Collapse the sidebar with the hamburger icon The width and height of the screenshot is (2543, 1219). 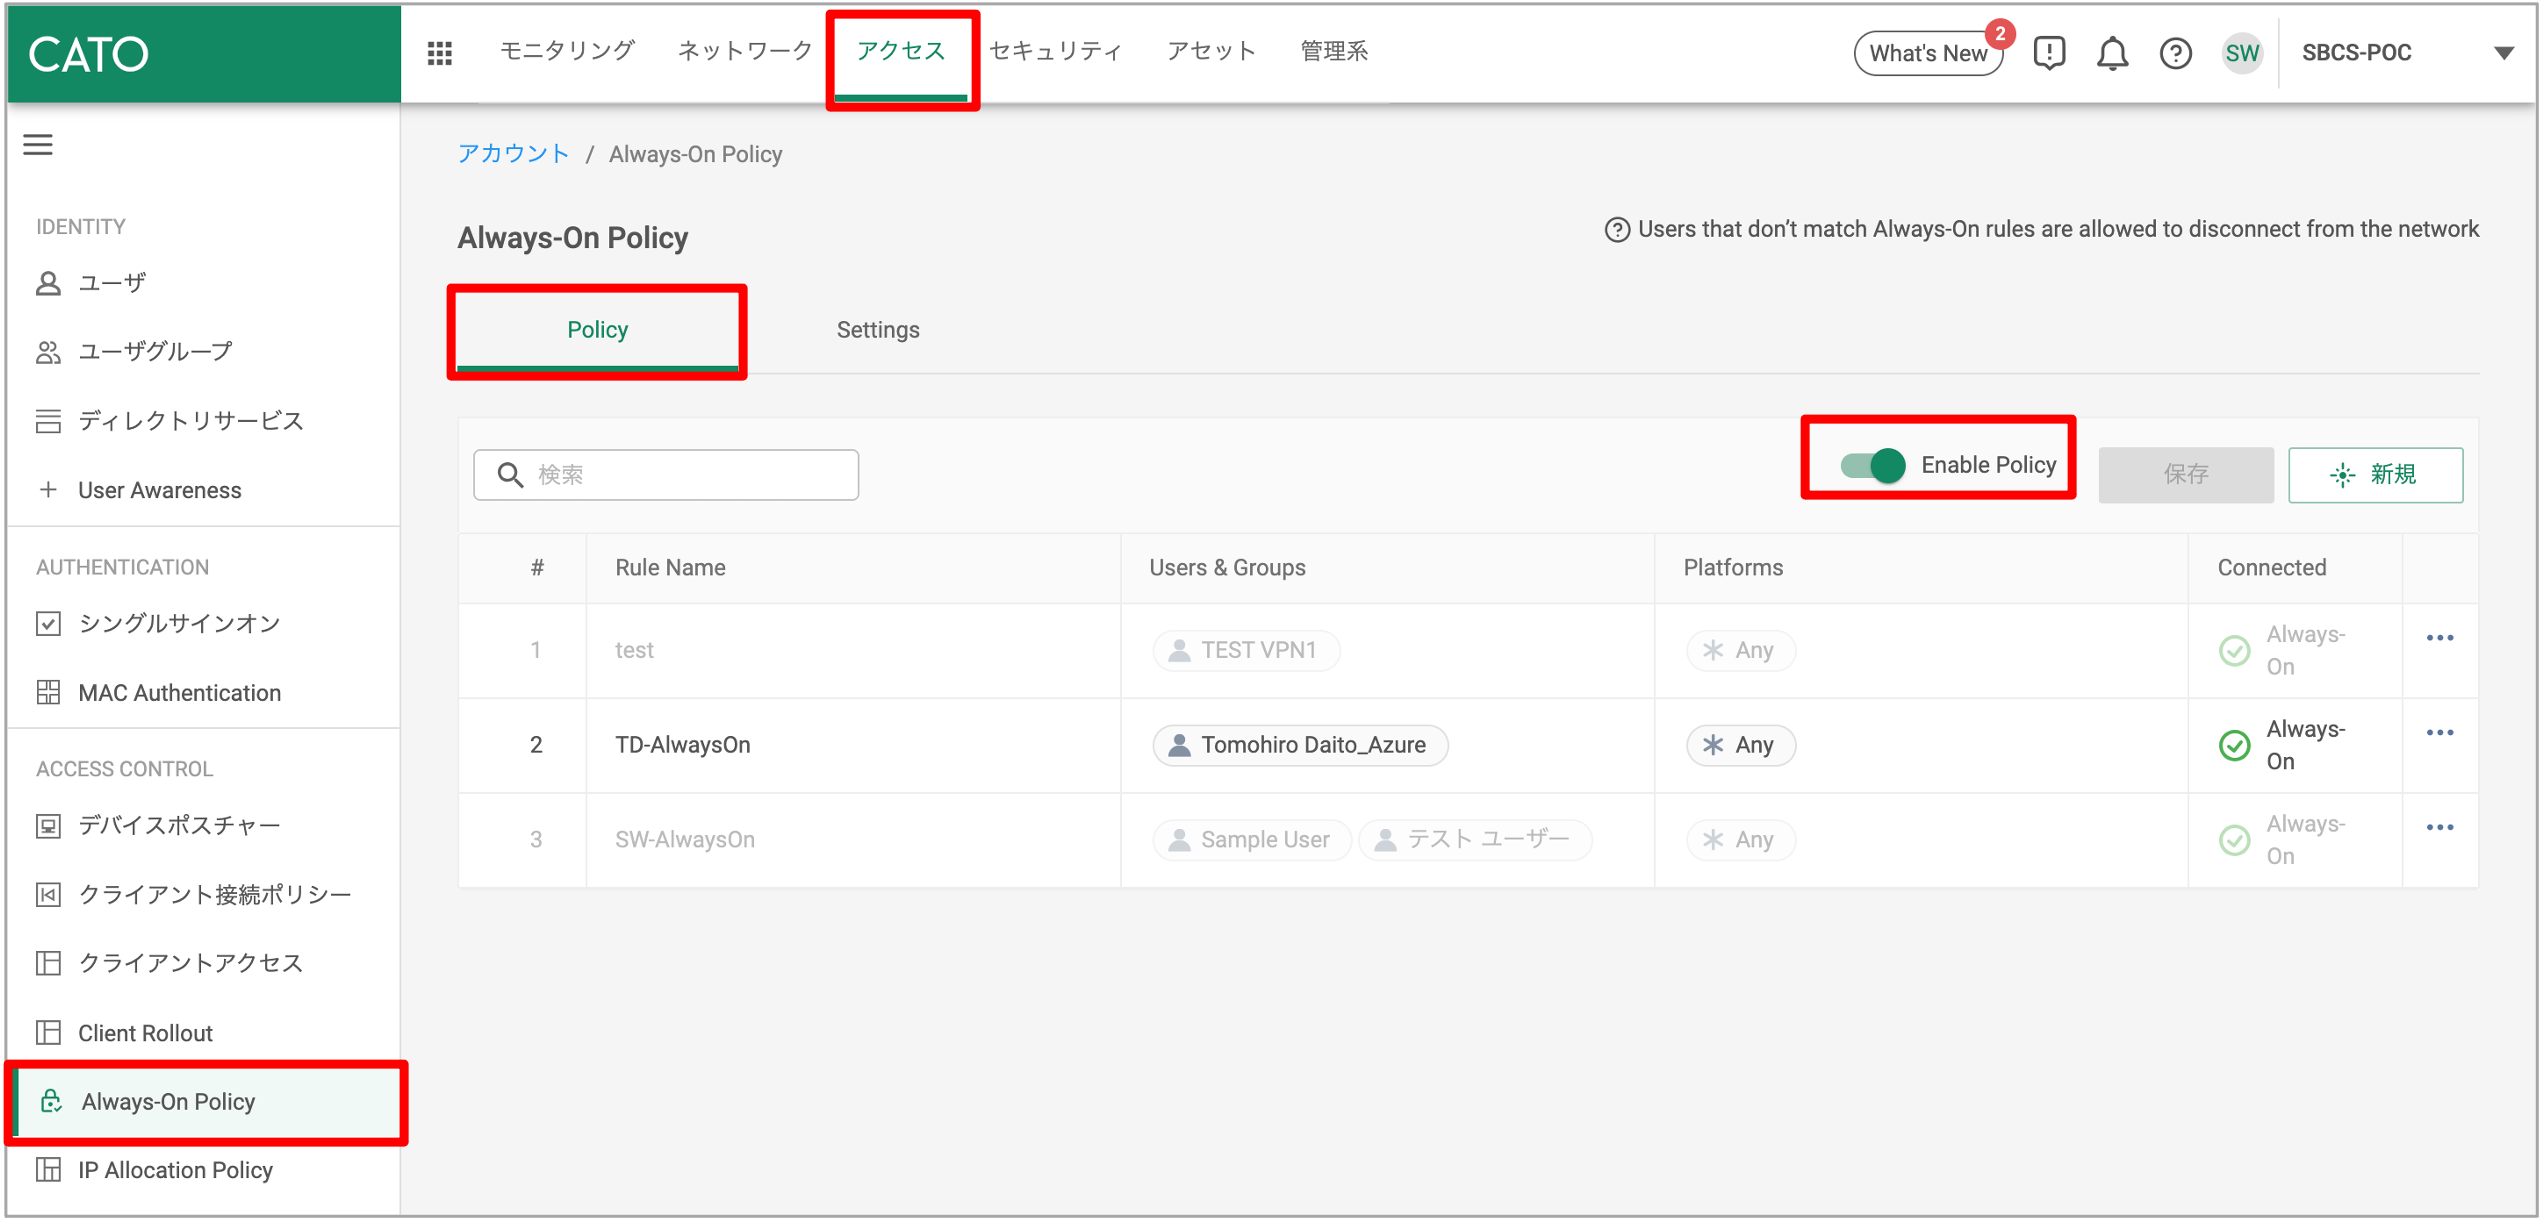click(x=38, y=145)
